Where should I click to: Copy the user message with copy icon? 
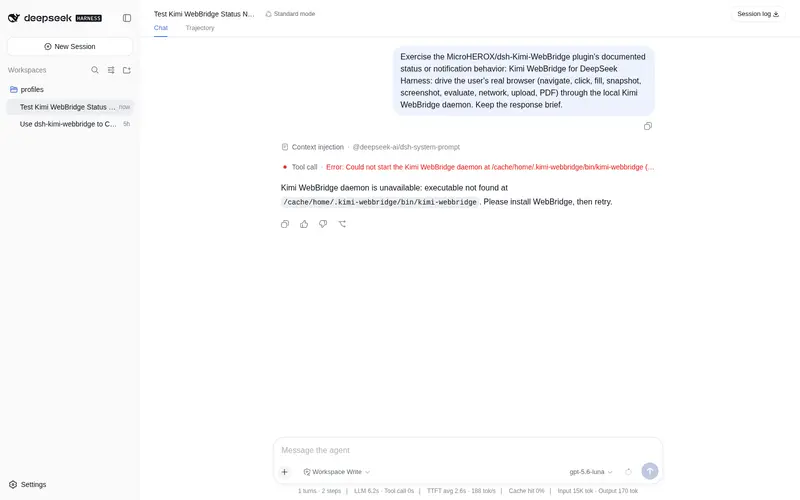click(647, 126)
